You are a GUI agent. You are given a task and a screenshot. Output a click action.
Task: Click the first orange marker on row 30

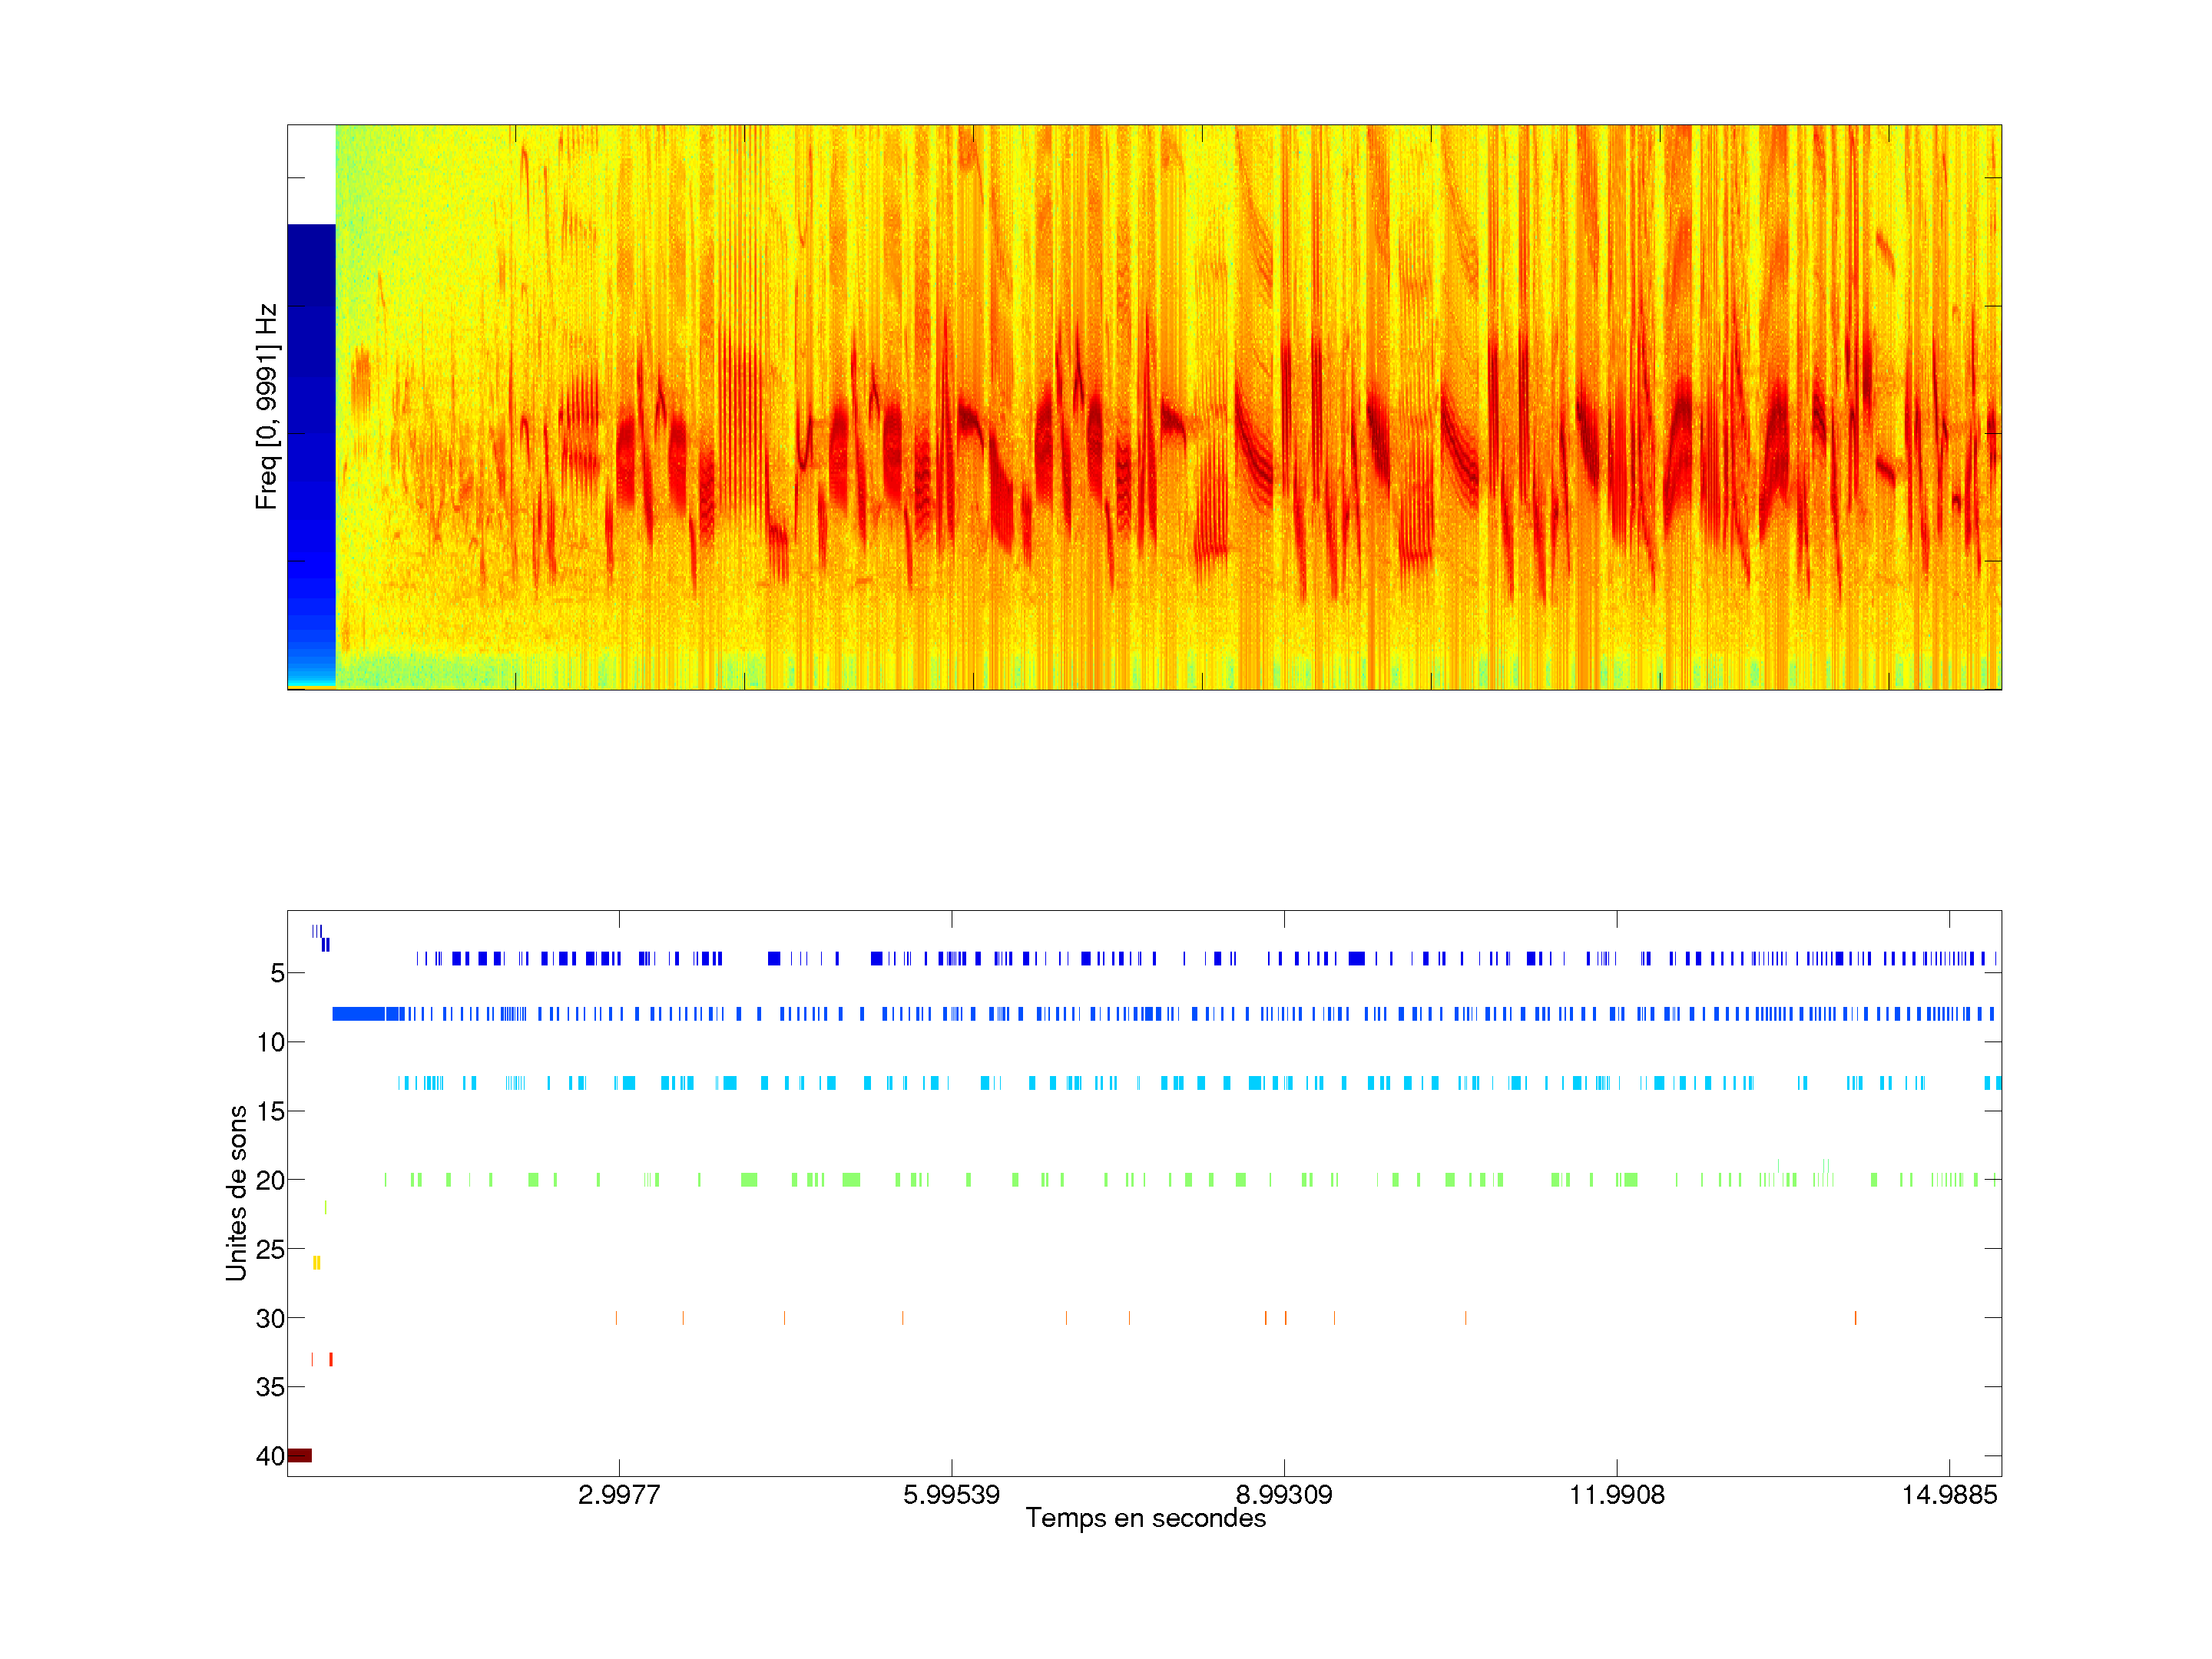tap(616, 1318)
